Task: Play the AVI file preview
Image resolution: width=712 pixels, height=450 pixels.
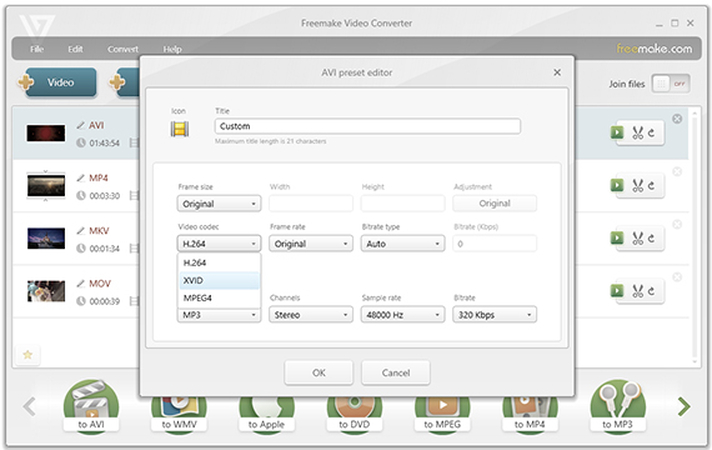Action: point(617,133)
